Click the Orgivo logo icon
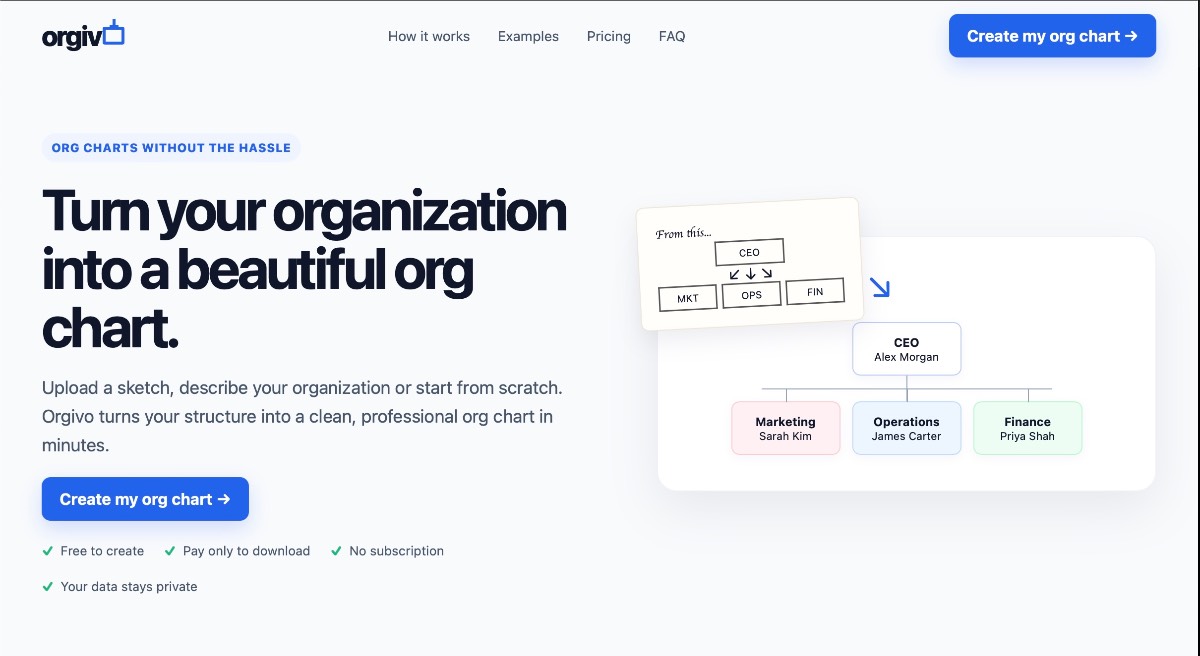This screenshot has height=656, width=1200. coord(114,33)
